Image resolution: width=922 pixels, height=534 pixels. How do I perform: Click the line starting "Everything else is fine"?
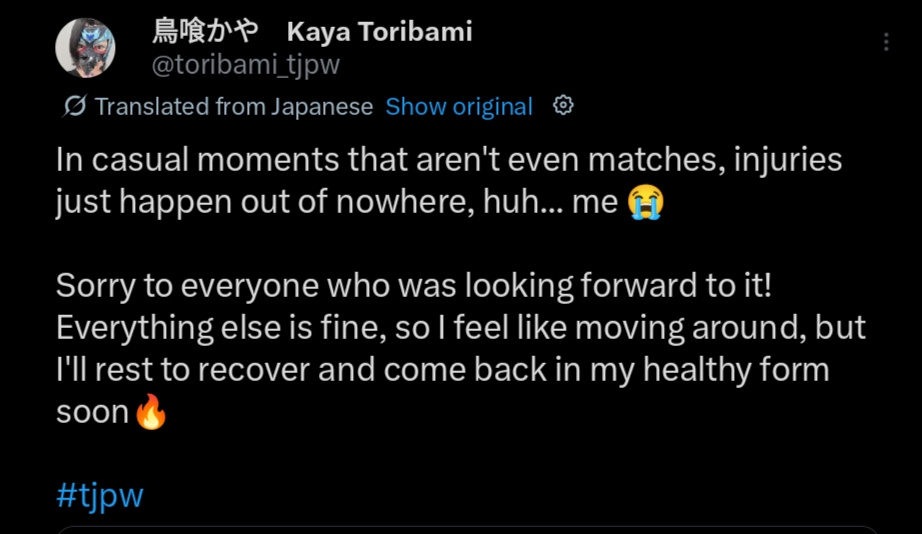[x=460, y=328]
